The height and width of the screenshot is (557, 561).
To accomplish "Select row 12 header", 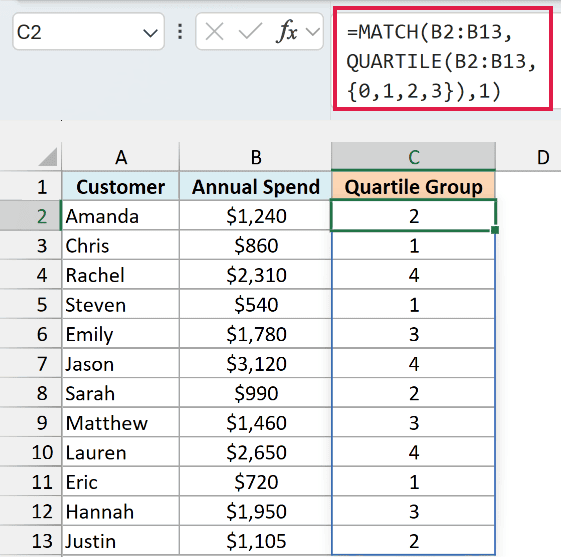I will [31, 511].
